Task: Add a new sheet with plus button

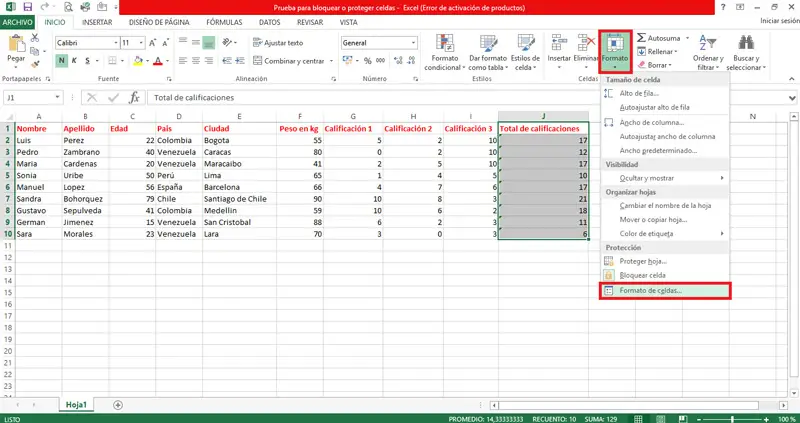Action: [118, 405]
